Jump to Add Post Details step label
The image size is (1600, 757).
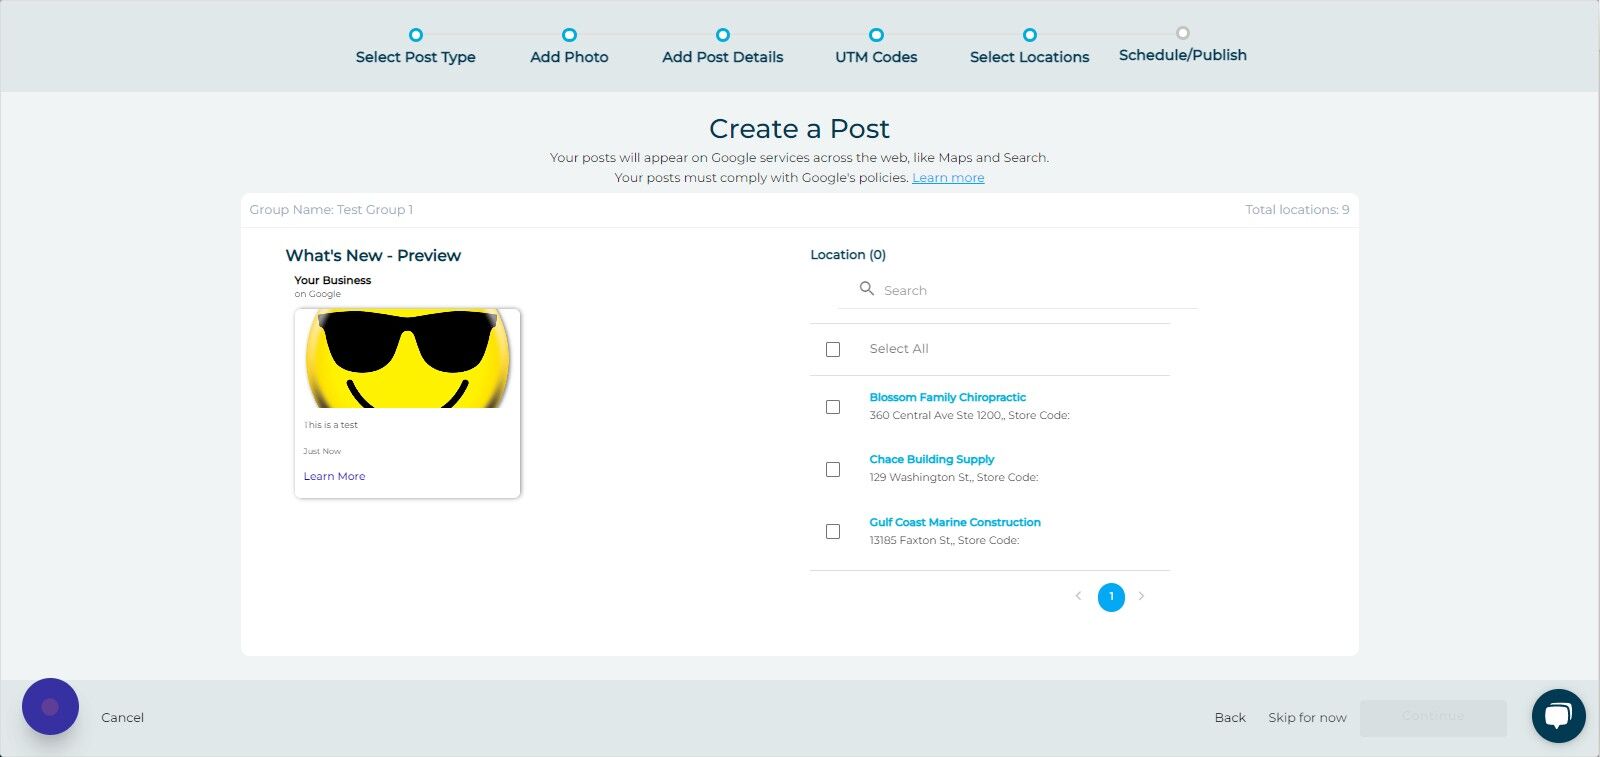723,57
